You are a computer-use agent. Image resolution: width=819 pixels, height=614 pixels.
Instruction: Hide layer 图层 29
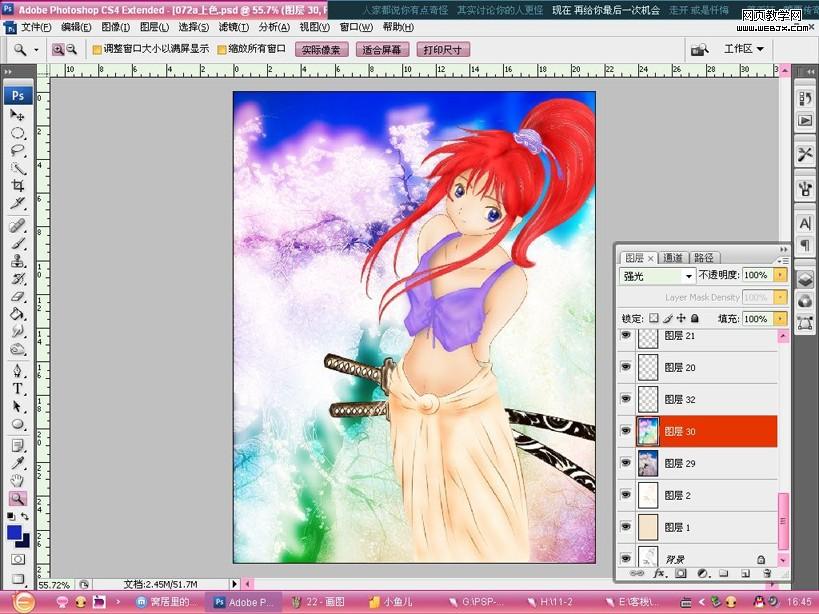(x=626, y=463)
